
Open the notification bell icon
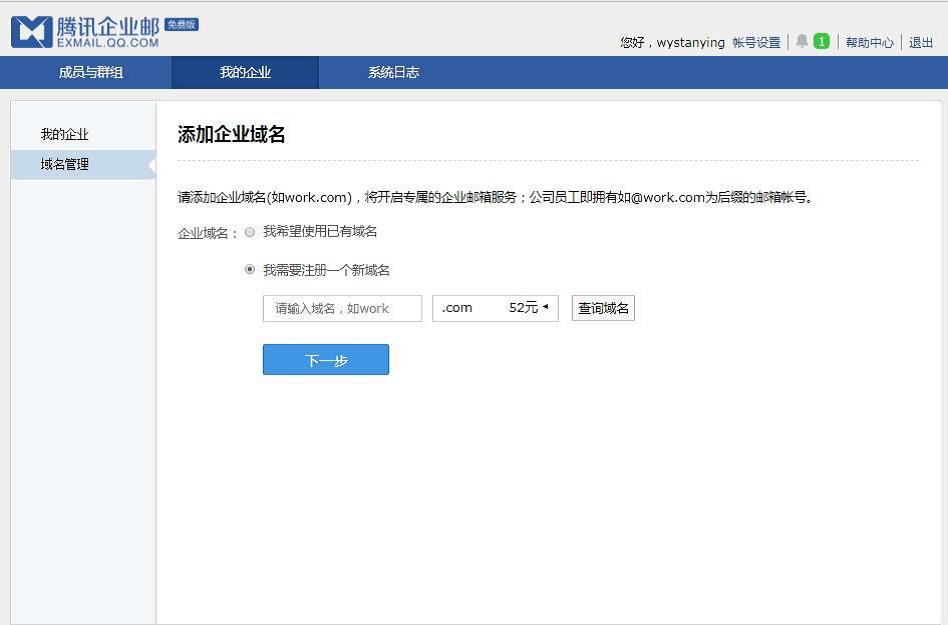[x=802, y=42]
